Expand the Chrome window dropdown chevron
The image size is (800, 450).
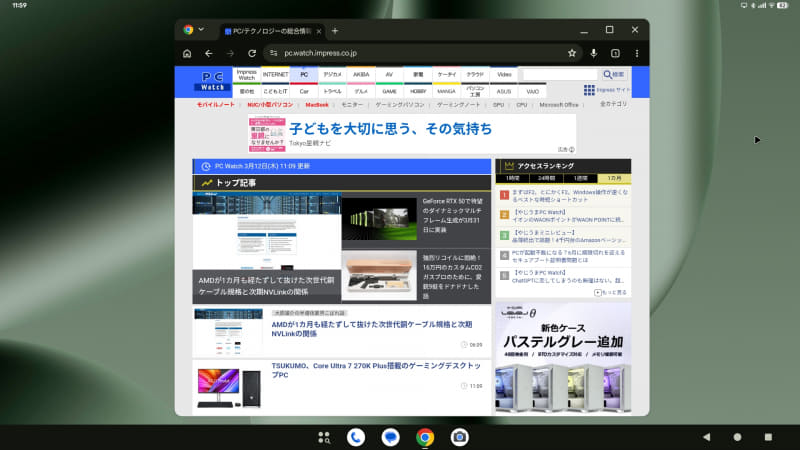pyautogui.click(x=201, y=30)
